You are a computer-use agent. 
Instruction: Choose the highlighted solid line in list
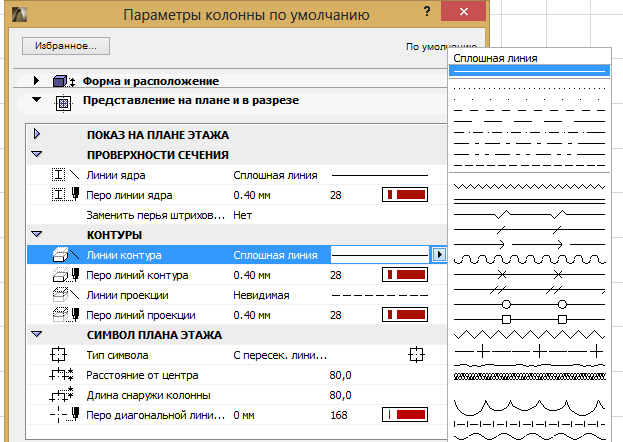tap(529, 71)
